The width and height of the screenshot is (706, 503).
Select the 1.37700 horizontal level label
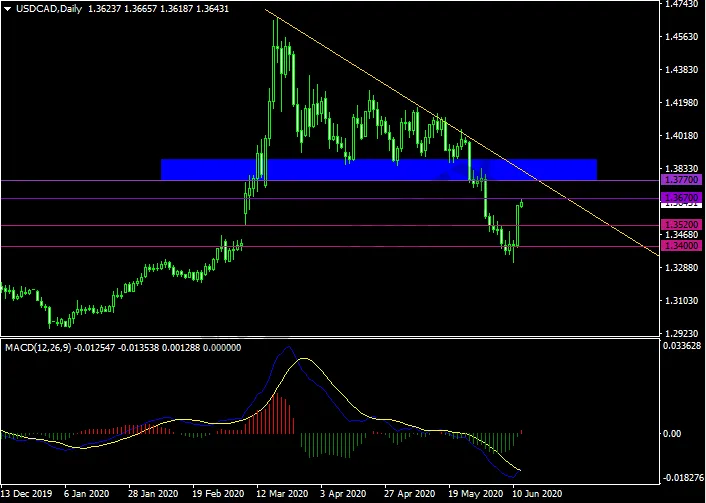tap(682, 180)
